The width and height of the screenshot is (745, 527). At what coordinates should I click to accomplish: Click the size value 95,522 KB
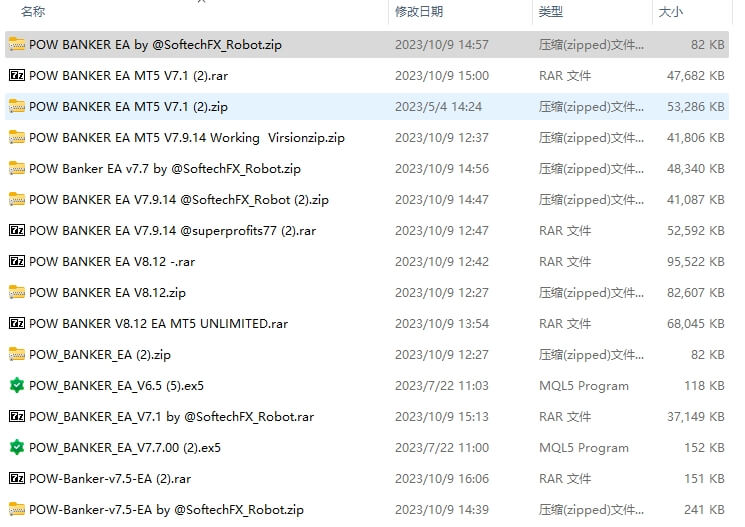click(x=696, y=262)
